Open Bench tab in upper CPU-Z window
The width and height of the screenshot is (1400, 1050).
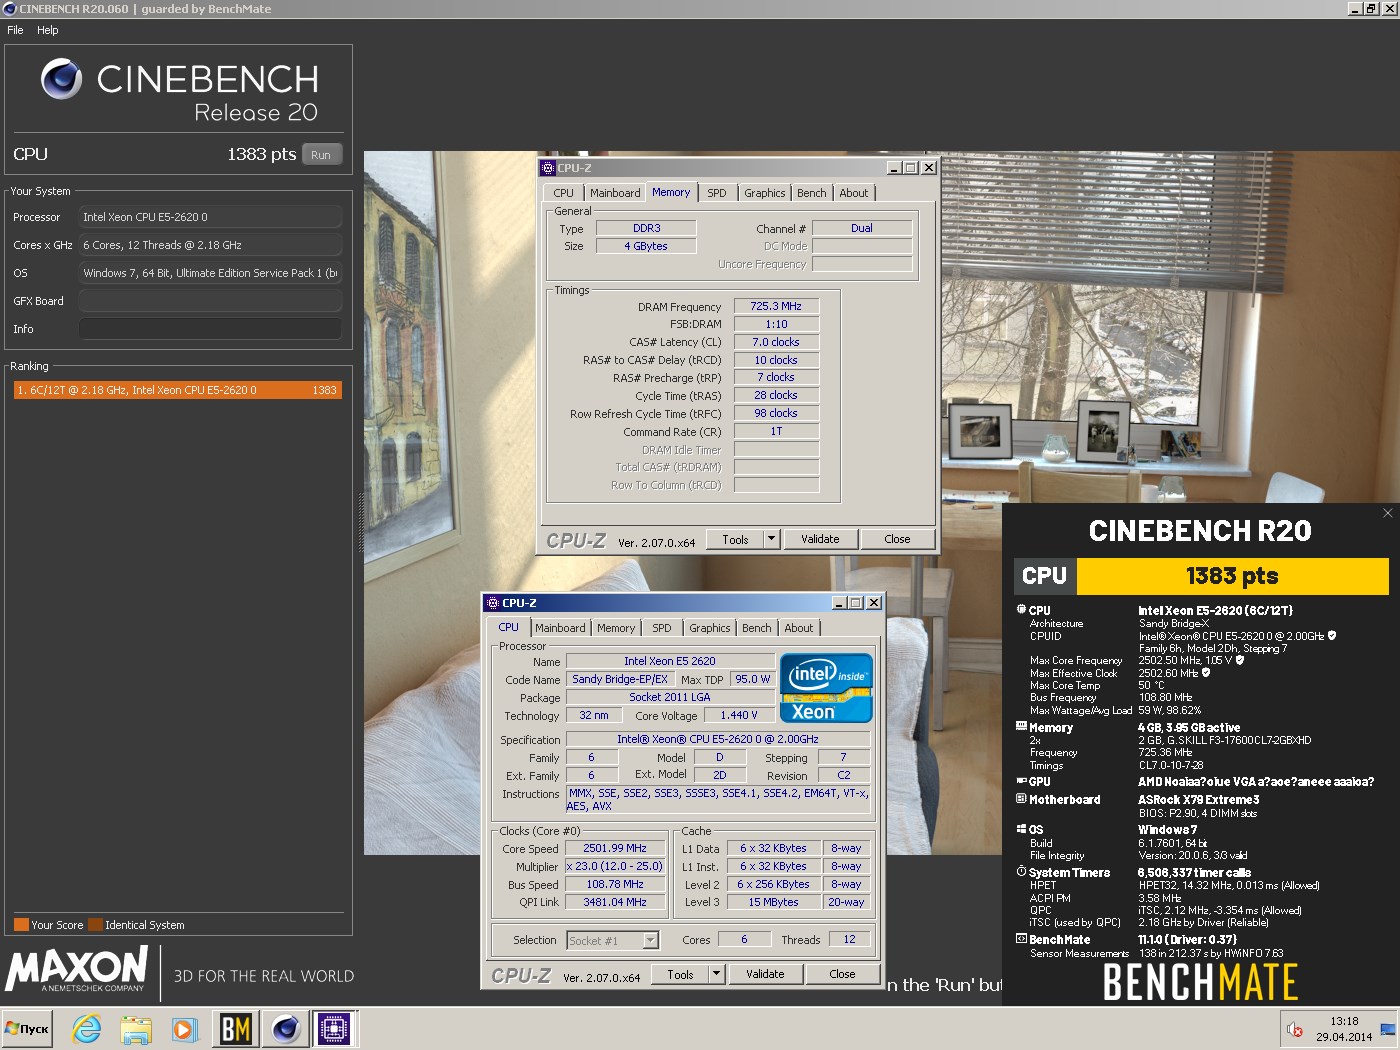[812, 193]
